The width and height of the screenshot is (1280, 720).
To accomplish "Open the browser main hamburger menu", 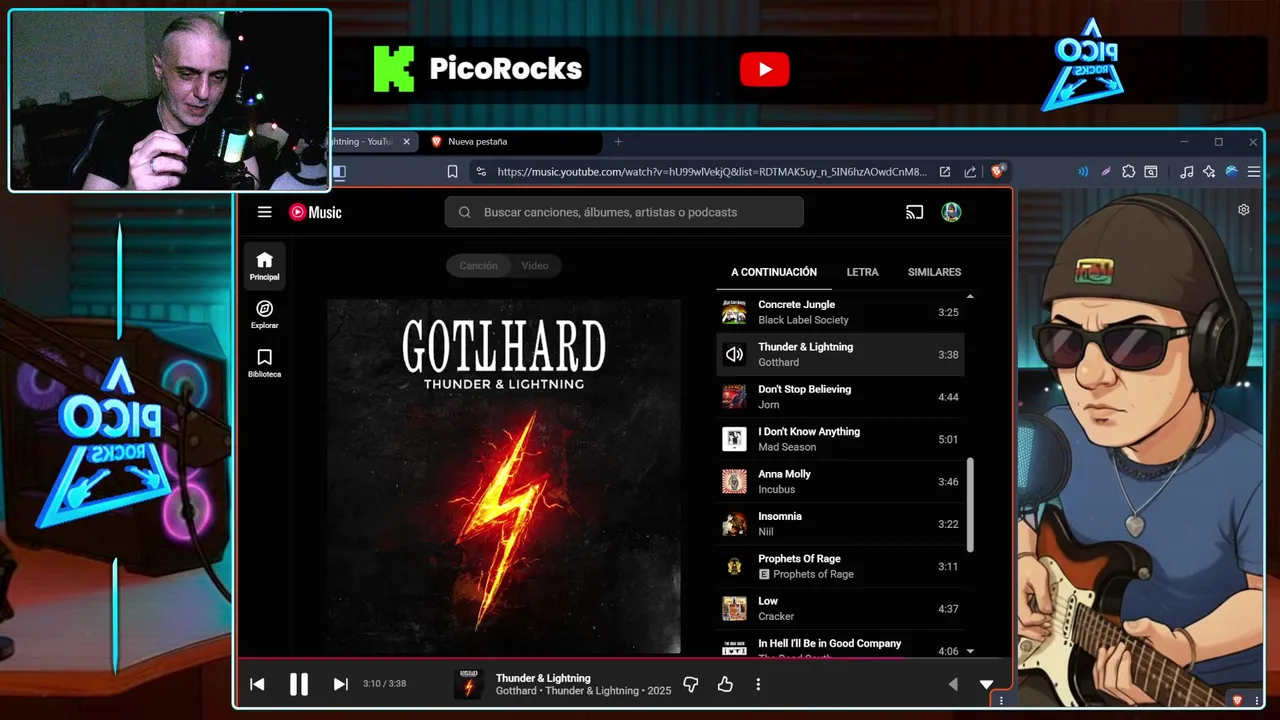I will coord(1253,172).
